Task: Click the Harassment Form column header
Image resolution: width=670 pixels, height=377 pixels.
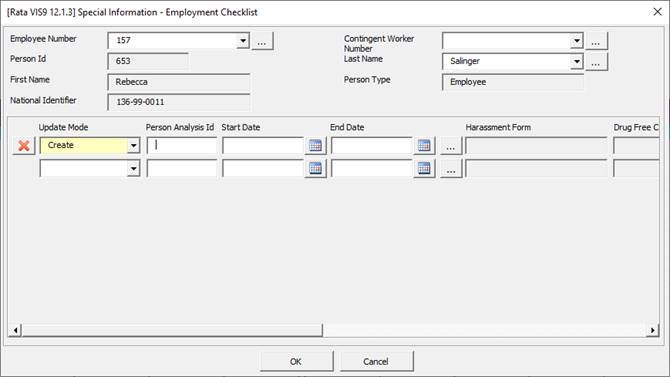Action: point(498,127)
